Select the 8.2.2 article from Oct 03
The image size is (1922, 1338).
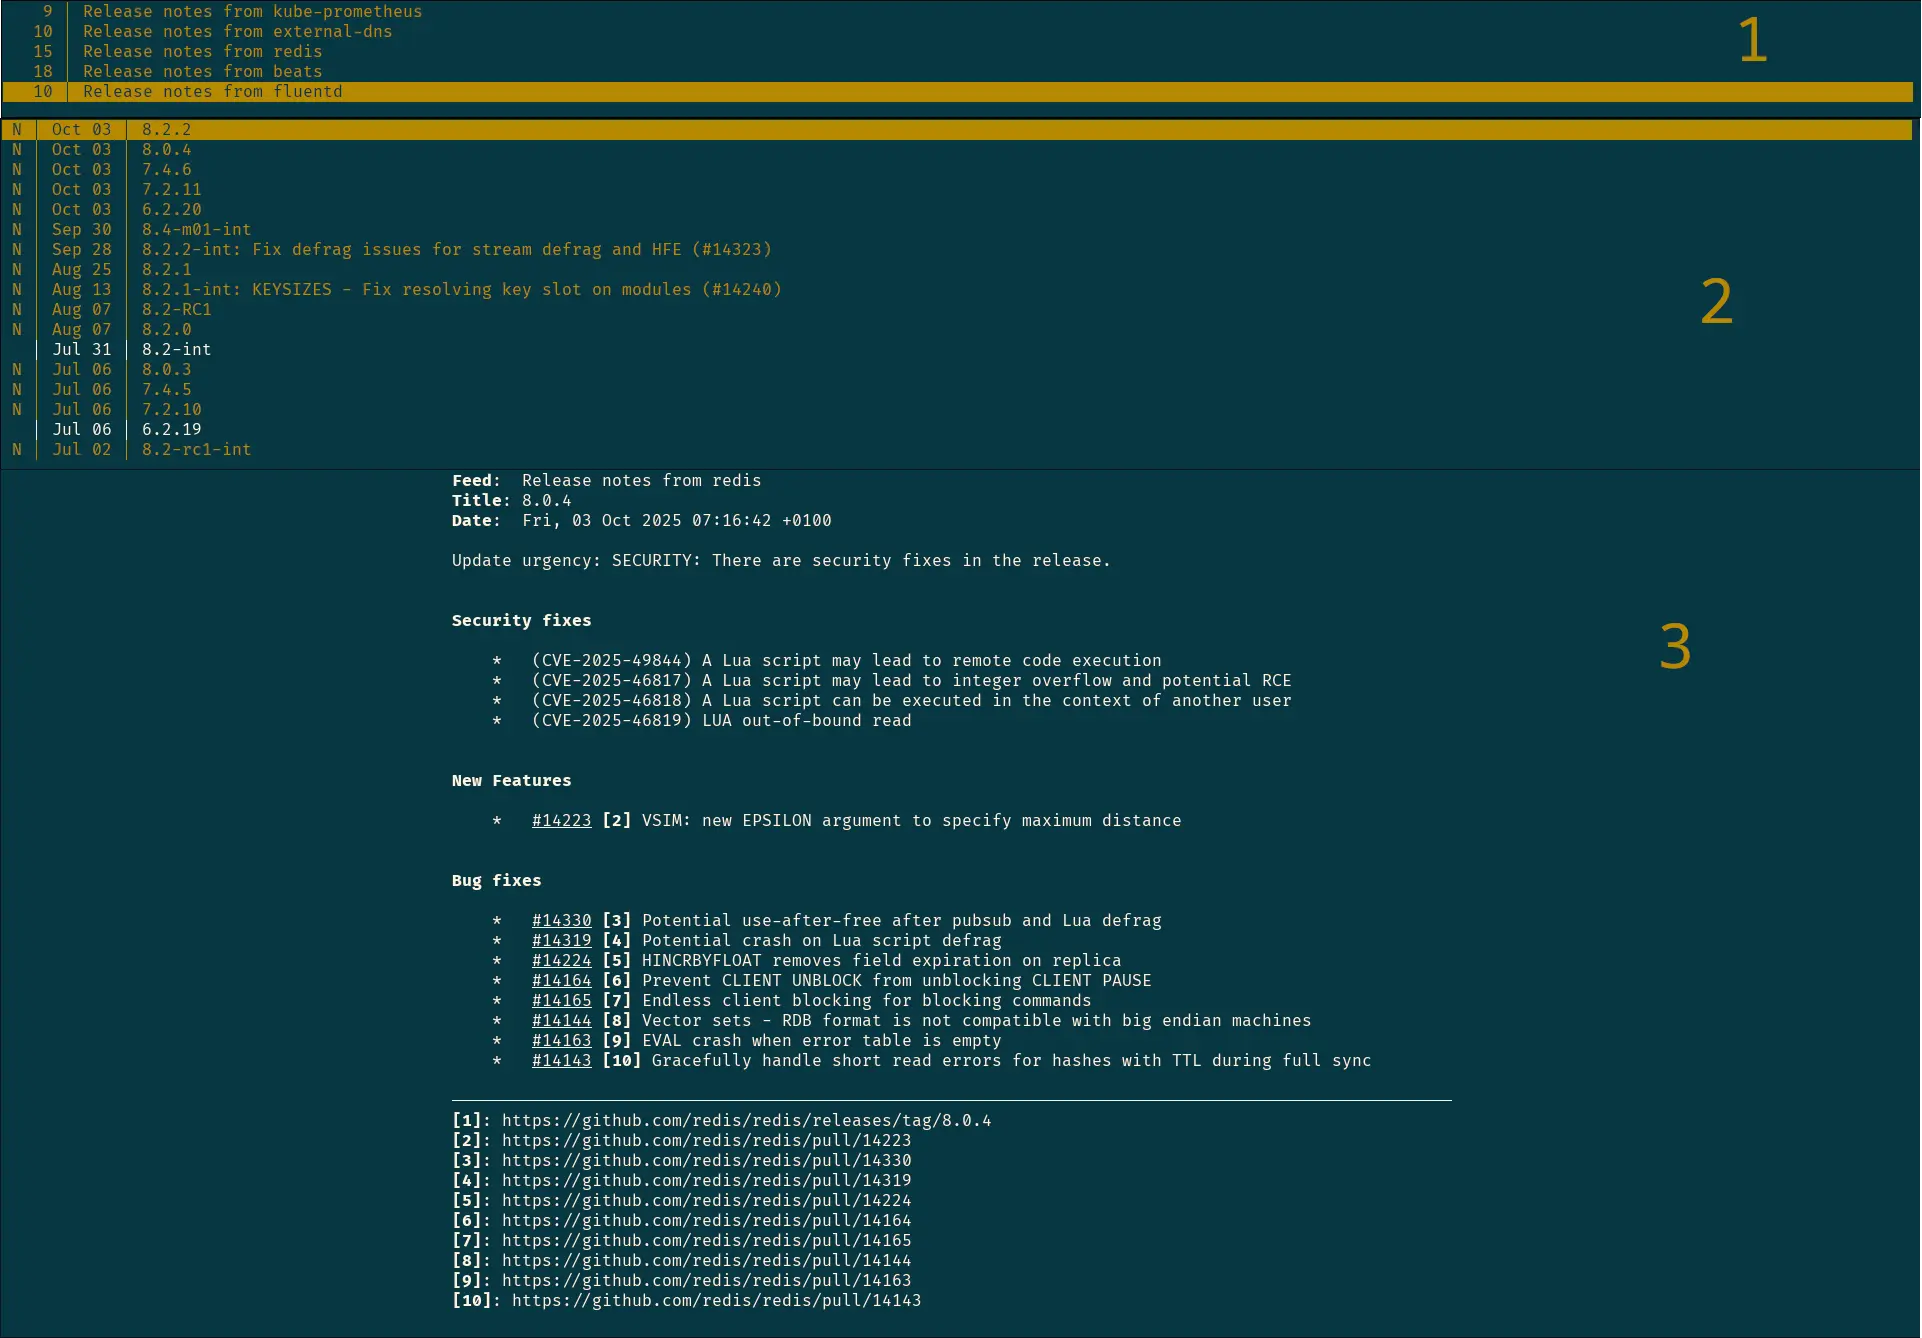pyautogui.click(x=167, y=129)
